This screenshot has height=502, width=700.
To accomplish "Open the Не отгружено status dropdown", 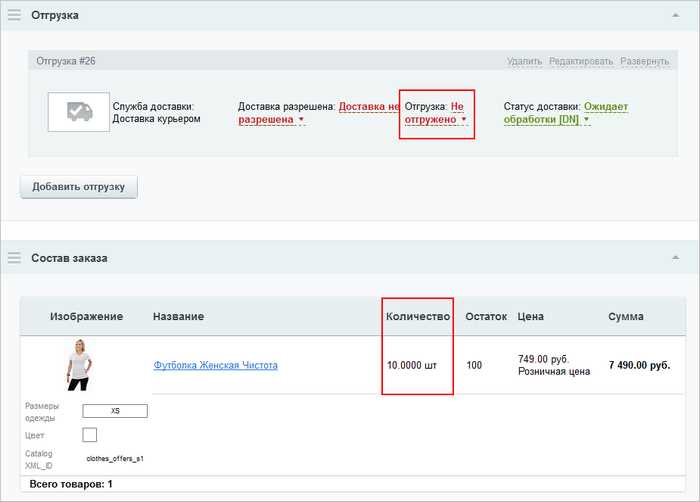I will [463, 119].
